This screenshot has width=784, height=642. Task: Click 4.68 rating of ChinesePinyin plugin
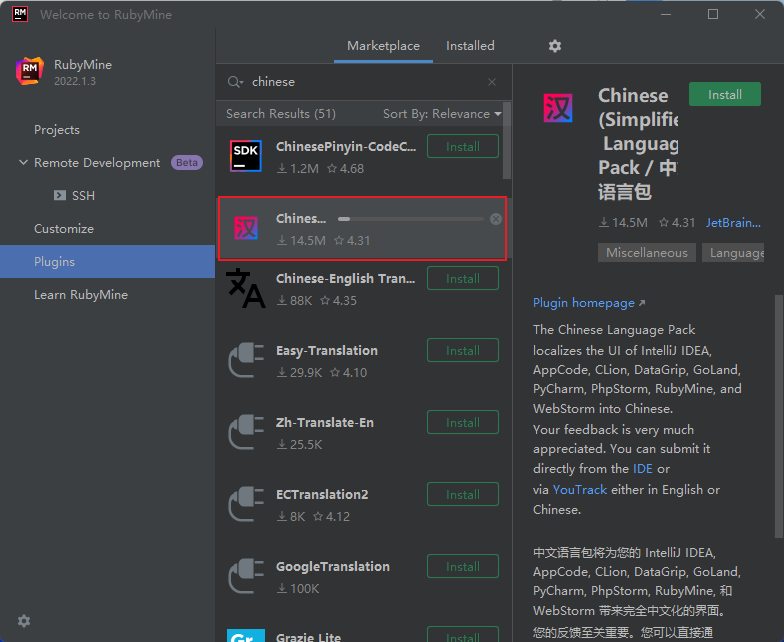click(346, 169)
